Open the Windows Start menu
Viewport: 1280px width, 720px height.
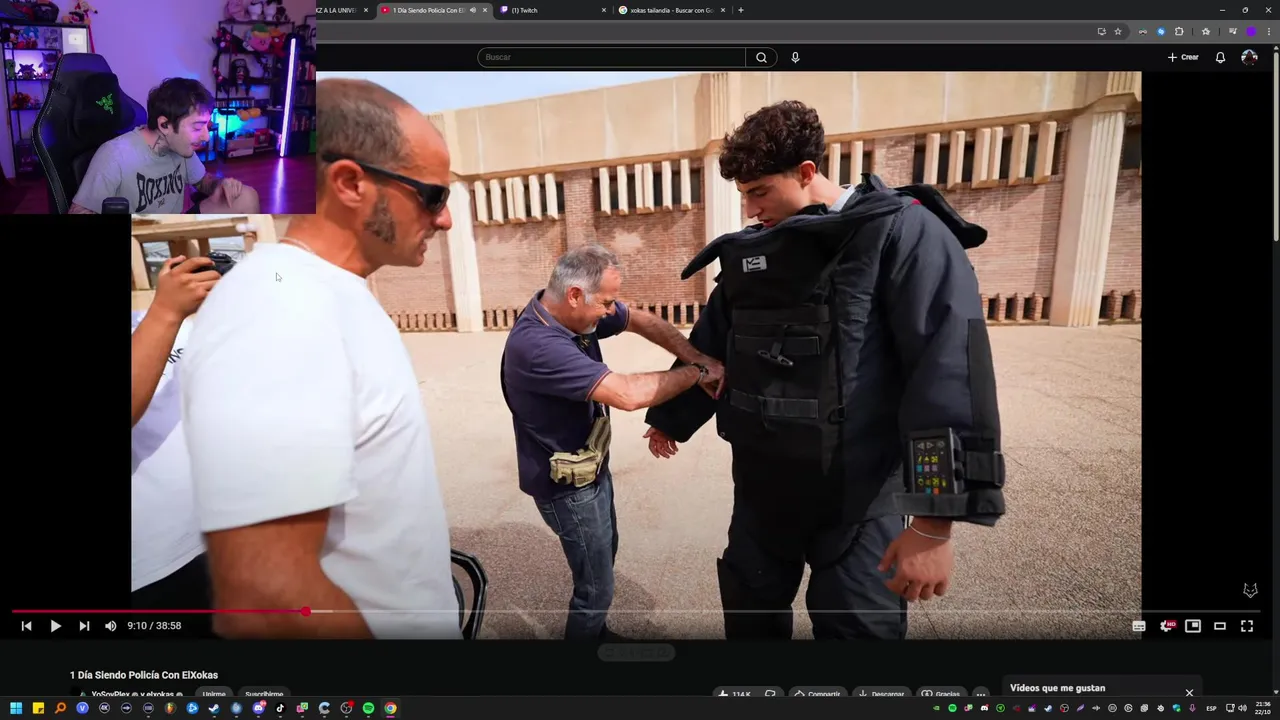(16, 708)
